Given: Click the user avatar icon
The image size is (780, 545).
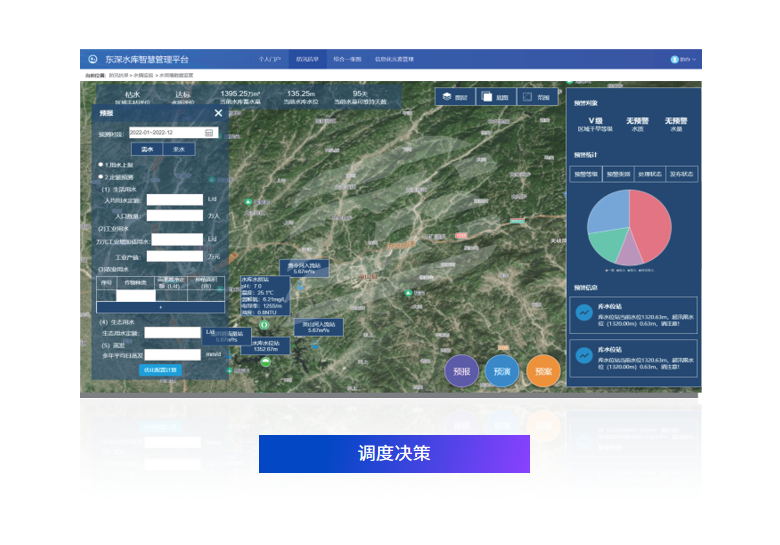Looking at the screenshot, I should [x=675, y=60].
